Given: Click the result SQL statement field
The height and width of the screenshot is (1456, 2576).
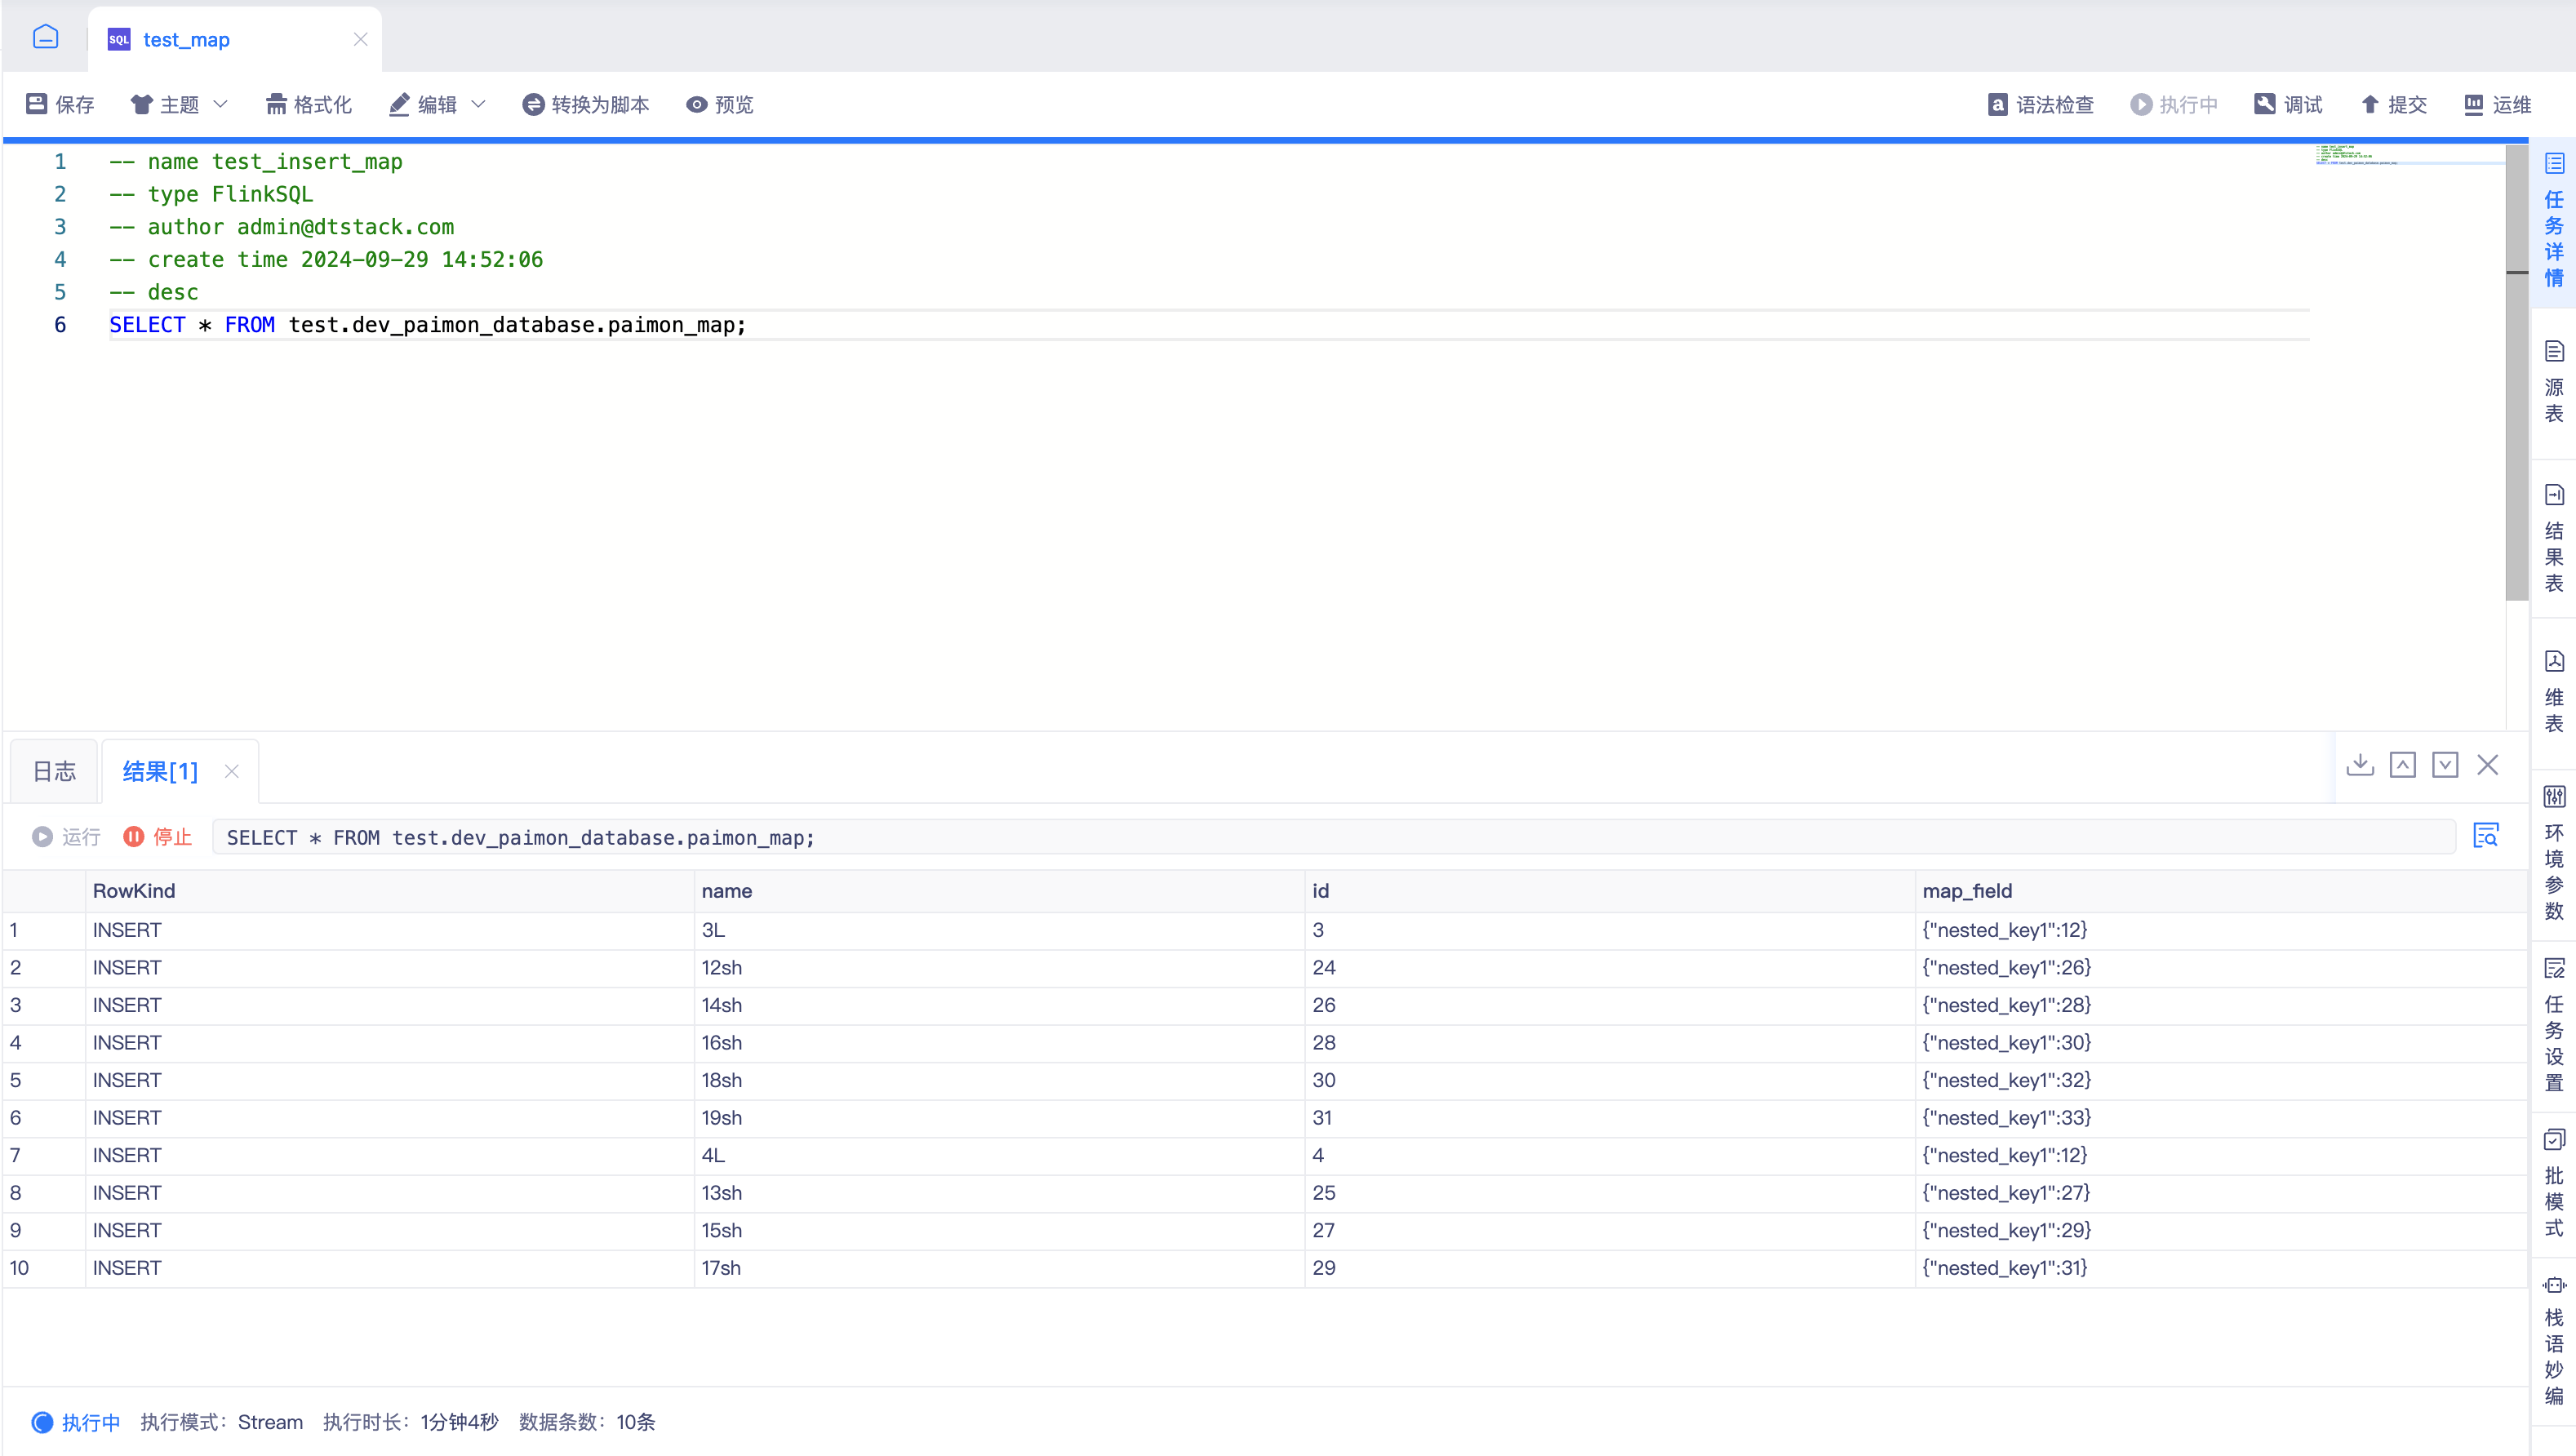Looking at the screenshot, I should (x=1334, y=837).
